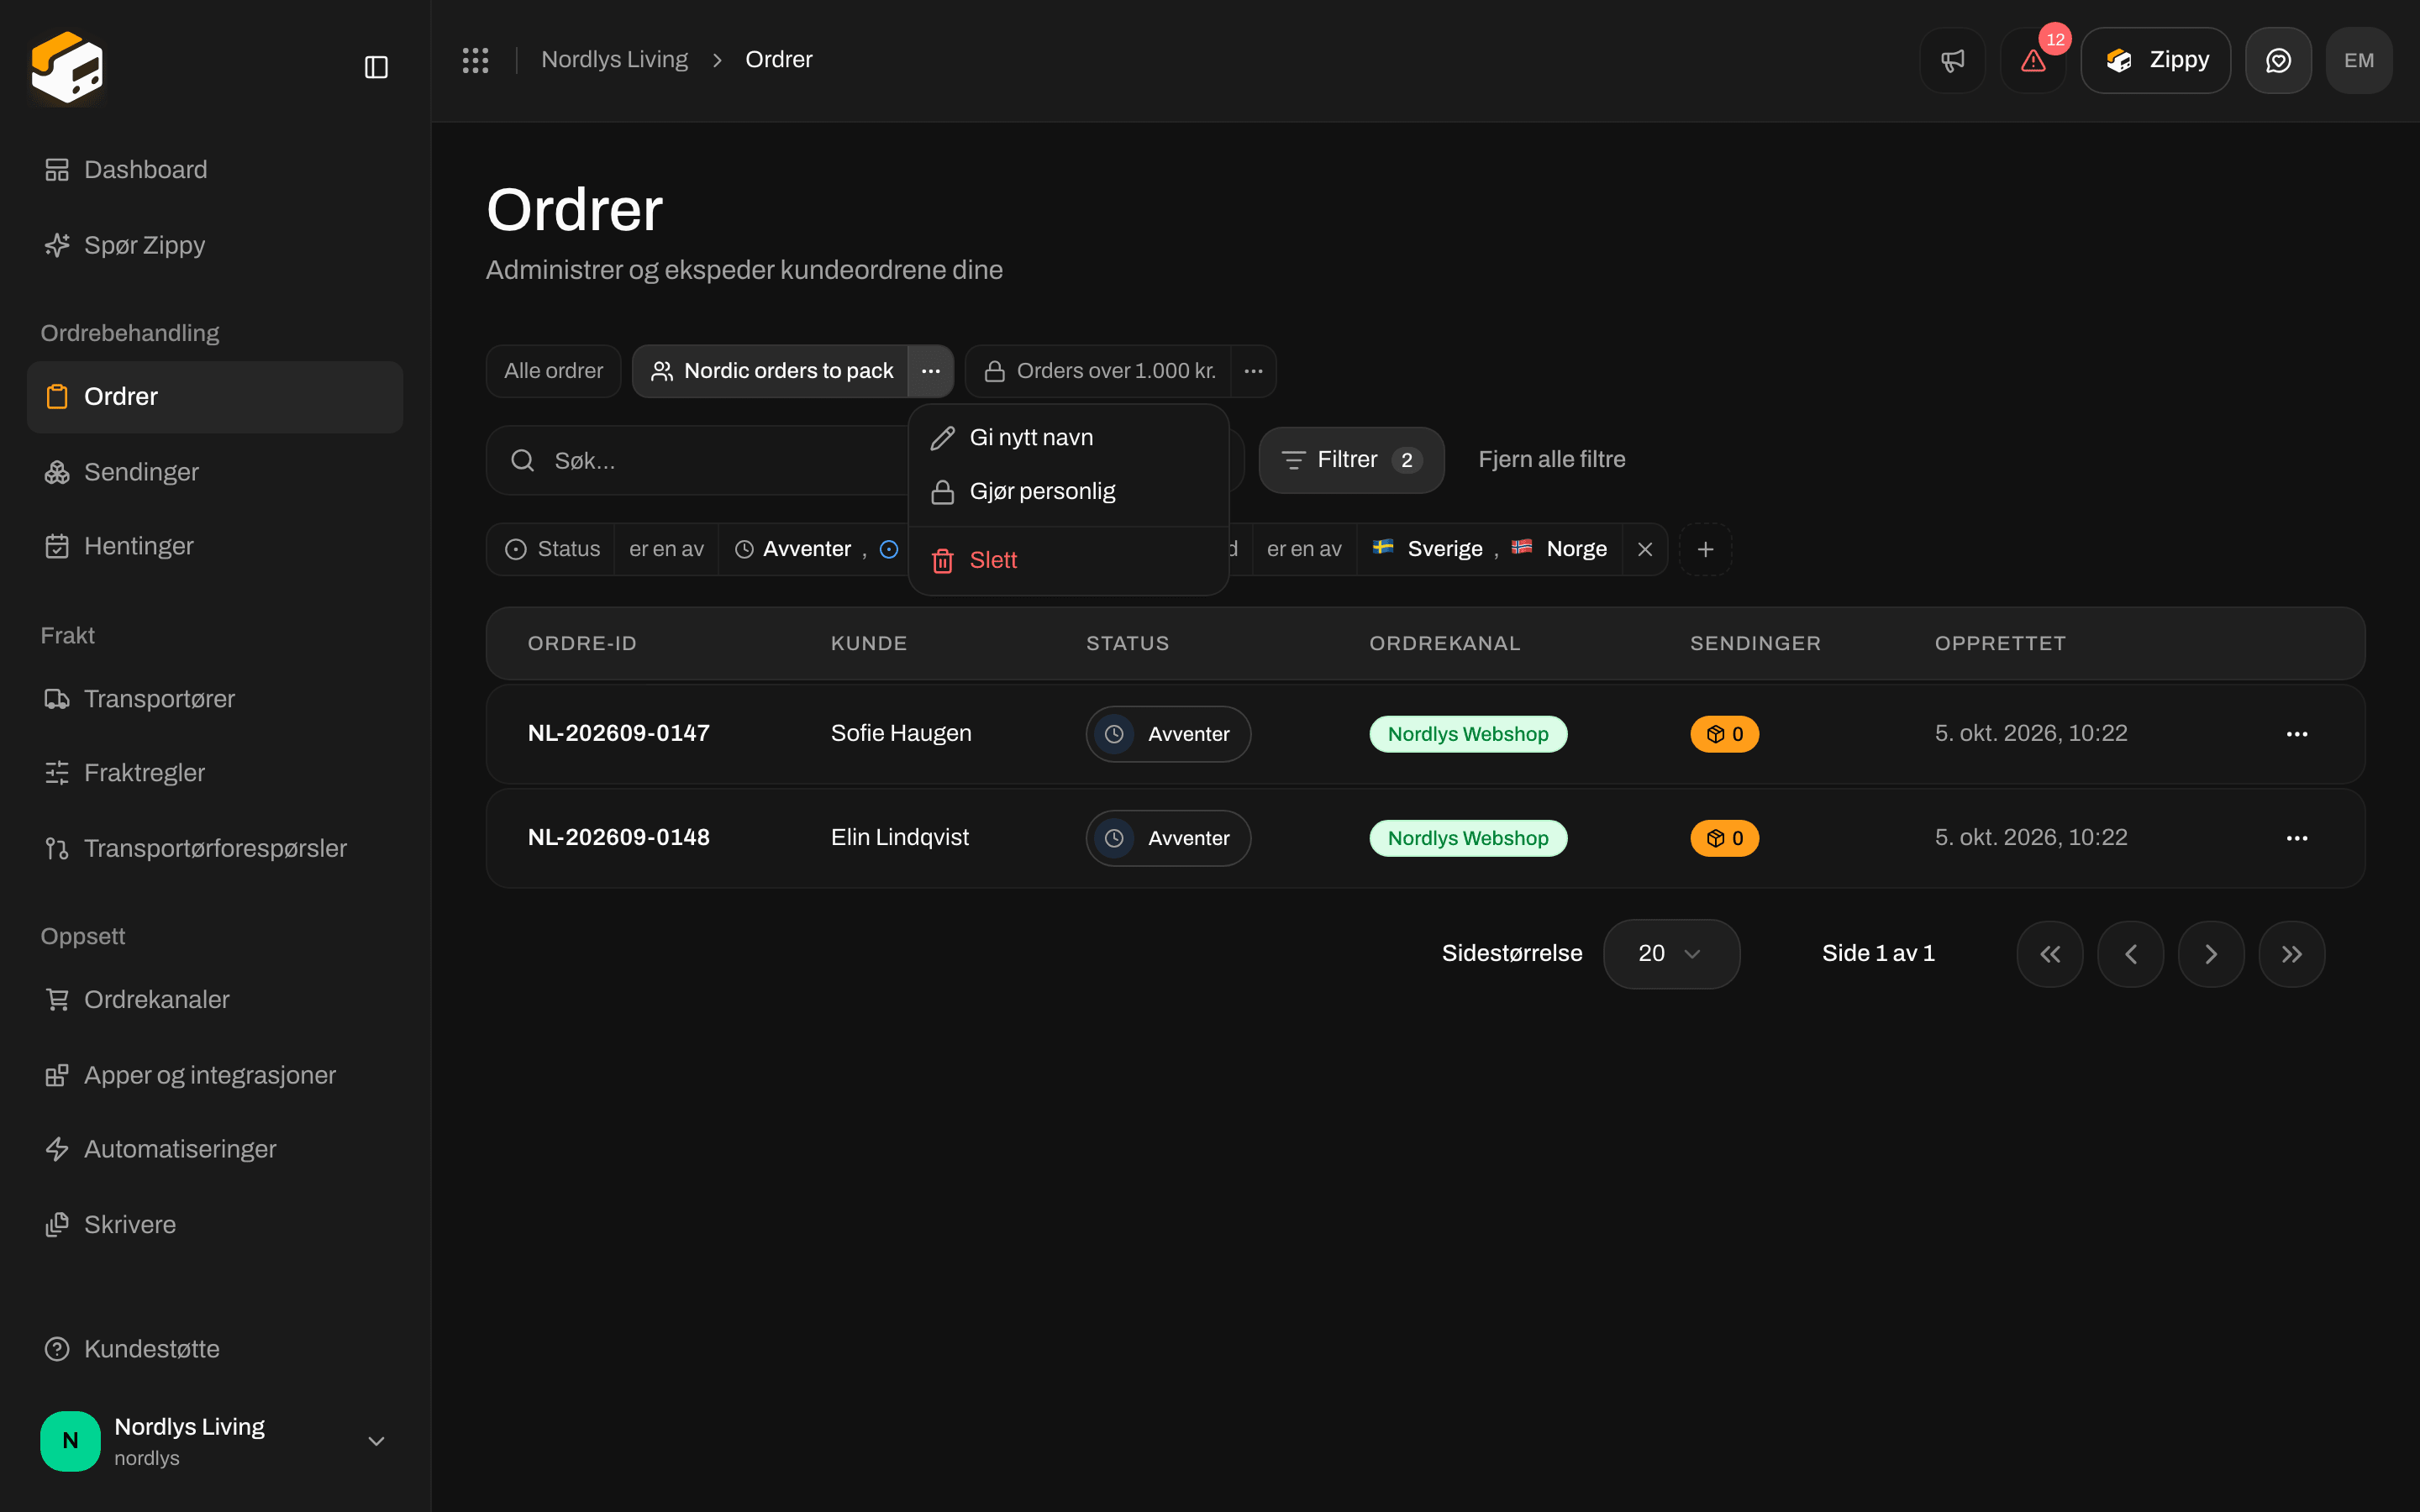Open Fraktregler page
This screenshot has height=1512, width=2420.
[x=215, y=773]
